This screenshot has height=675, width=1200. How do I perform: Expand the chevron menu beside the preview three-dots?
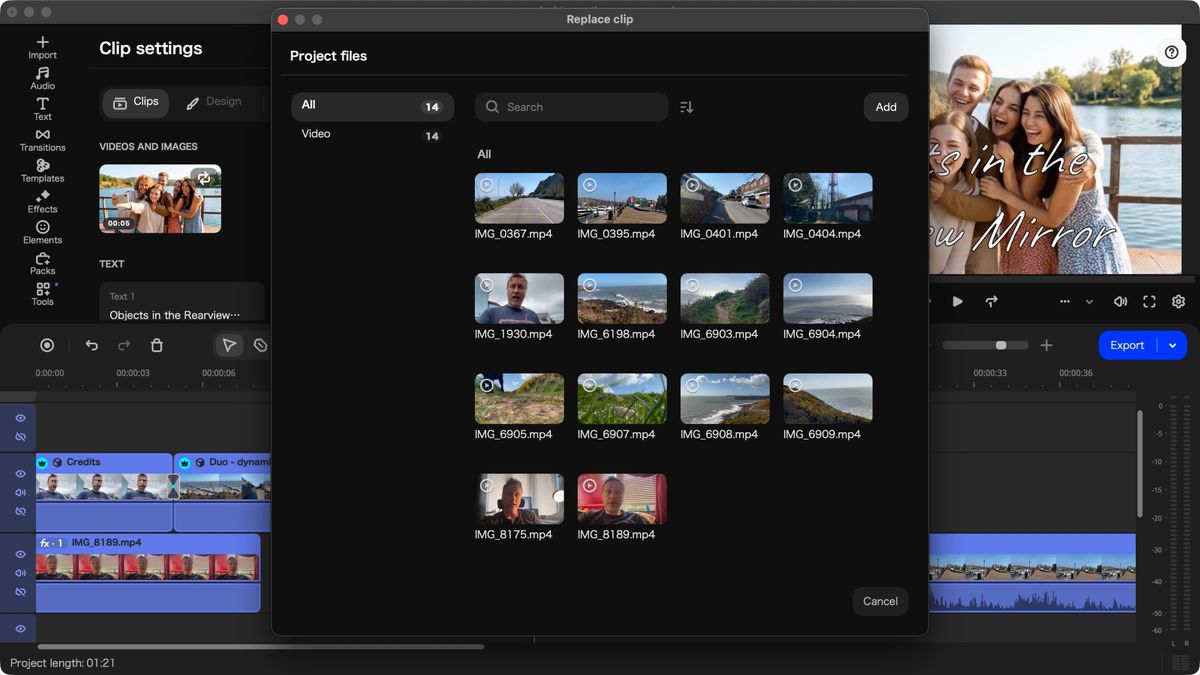[1089, 302]
